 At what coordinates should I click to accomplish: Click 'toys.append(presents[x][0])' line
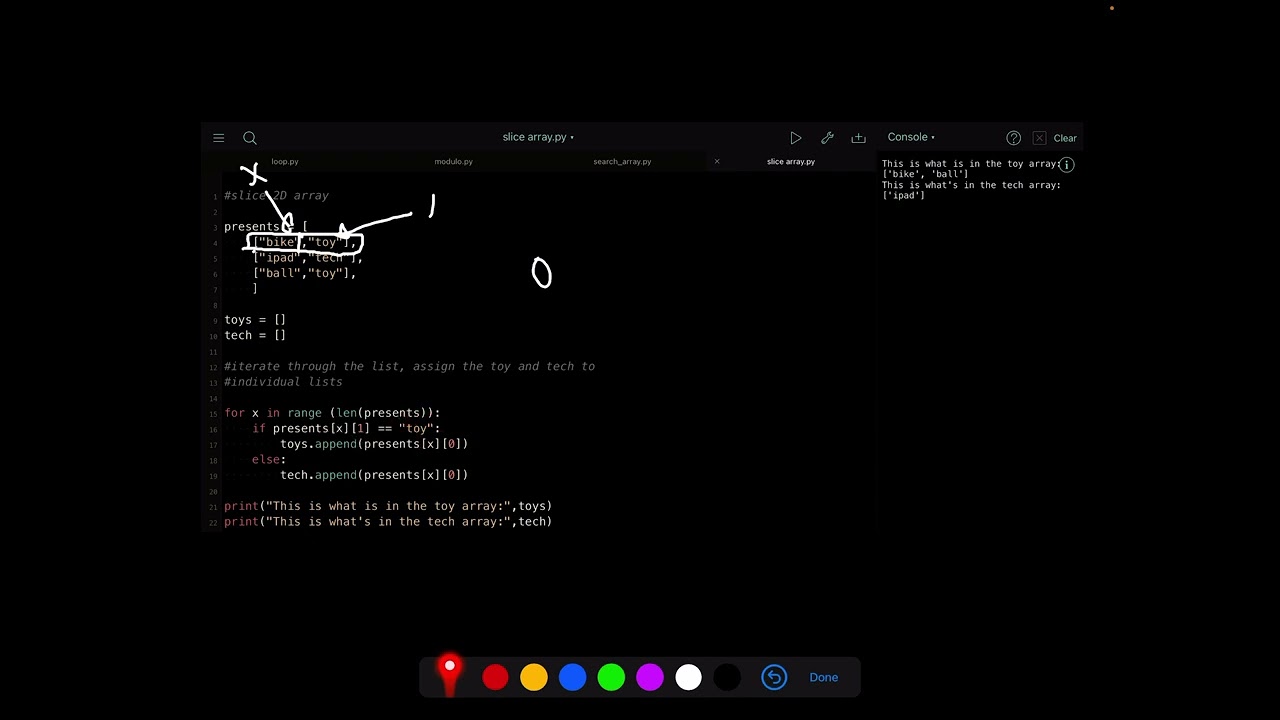(x=374, y=444)
